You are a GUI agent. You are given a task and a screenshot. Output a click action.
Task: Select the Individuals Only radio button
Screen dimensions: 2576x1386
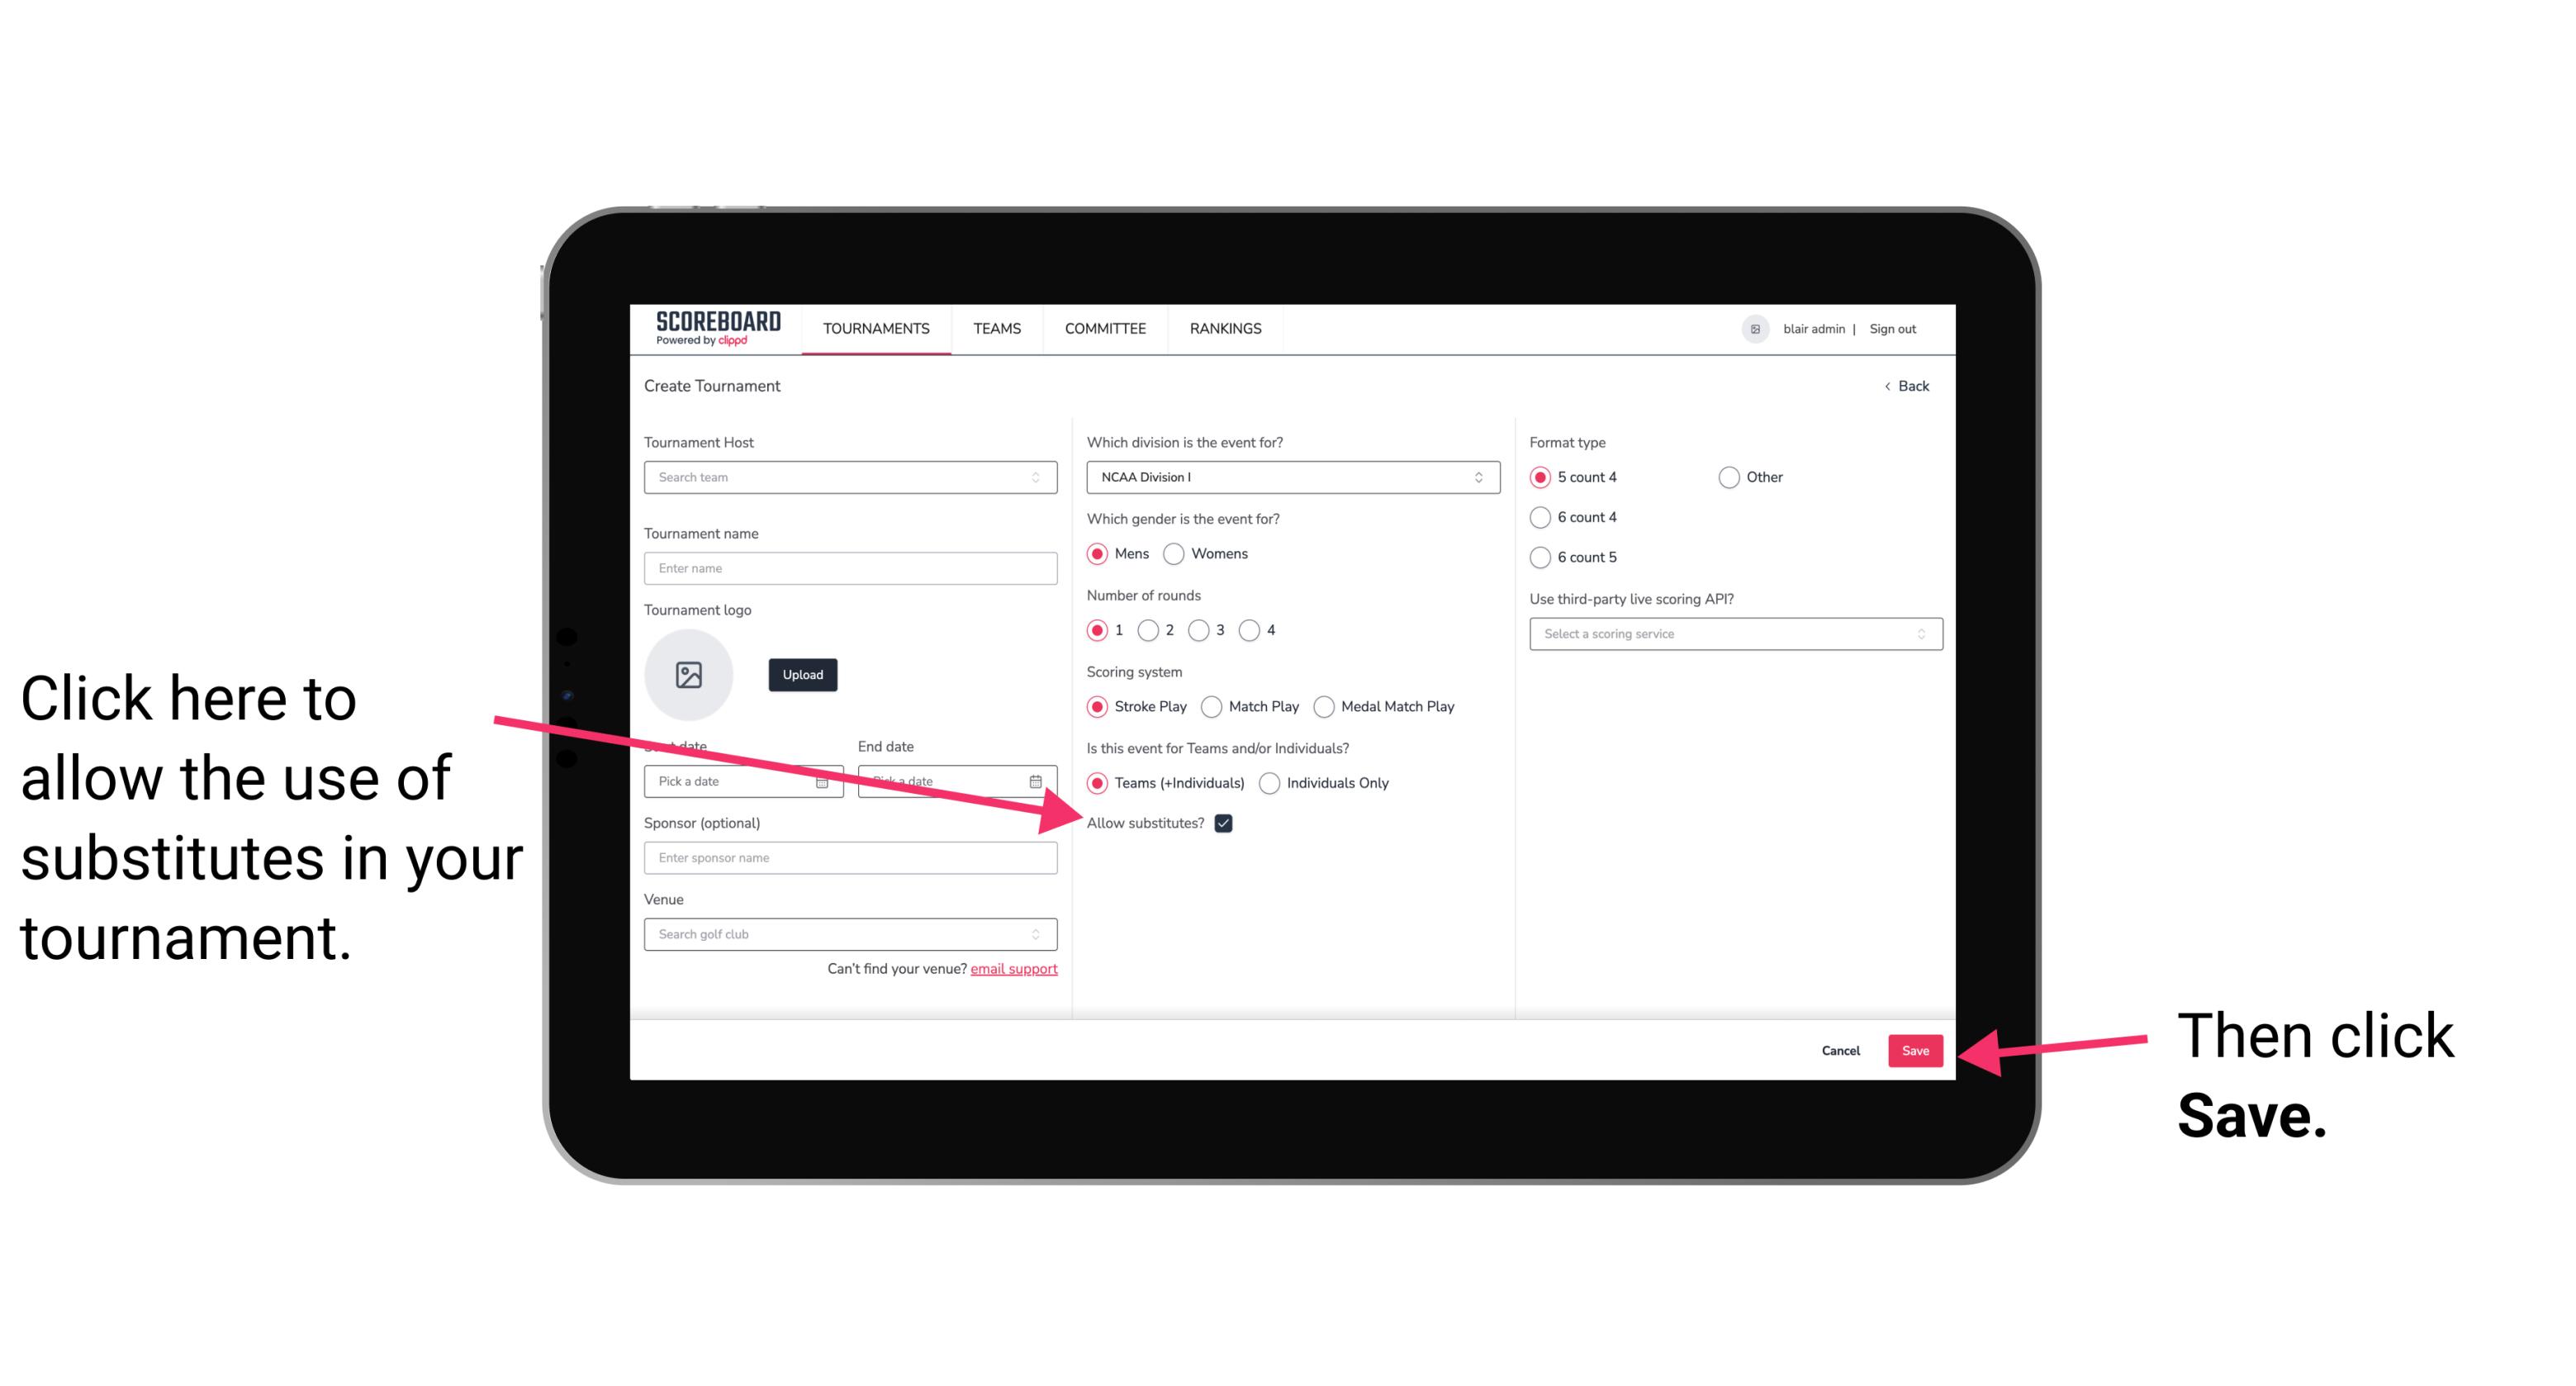point(1271,784)
